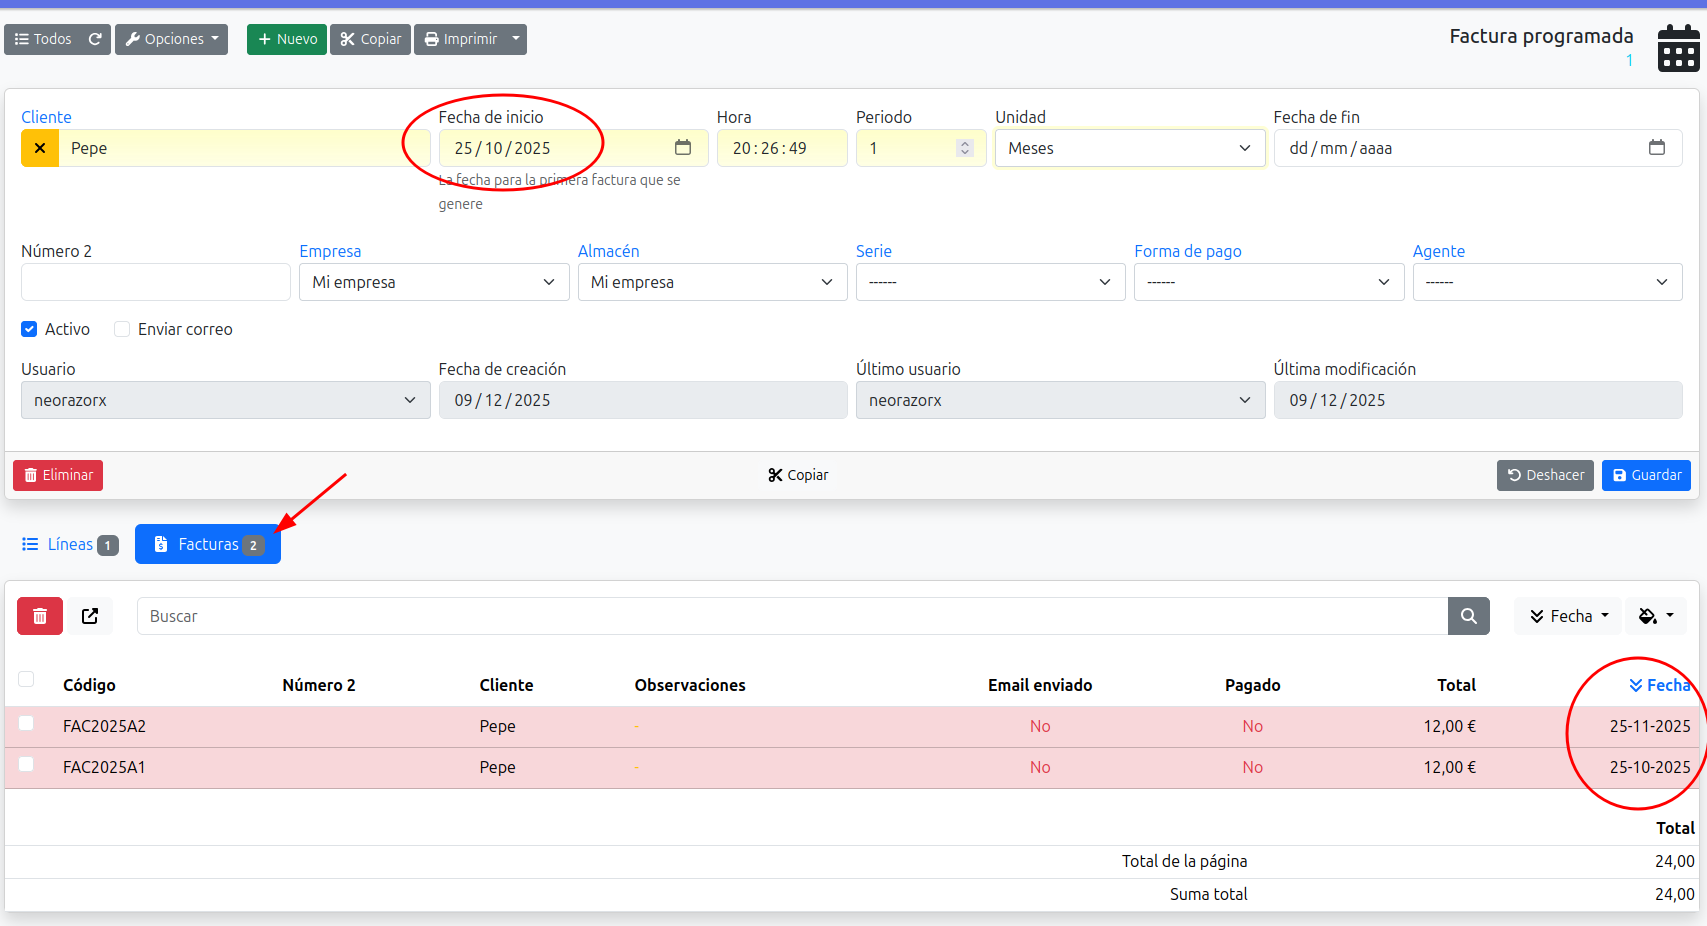Image resolution: width=1707 pixels, height=926 pixels.
Task: Click the blue Guardar button
Action: (x=1645, y=475)
